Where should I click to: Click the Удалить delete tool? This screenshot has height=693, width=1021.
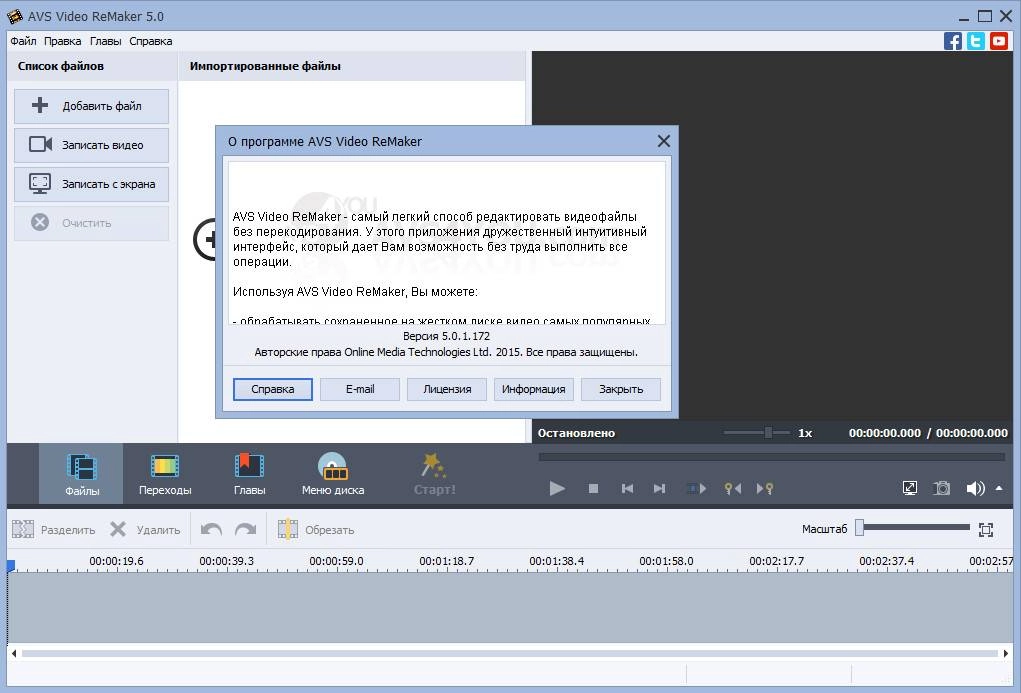pos(145,530)
